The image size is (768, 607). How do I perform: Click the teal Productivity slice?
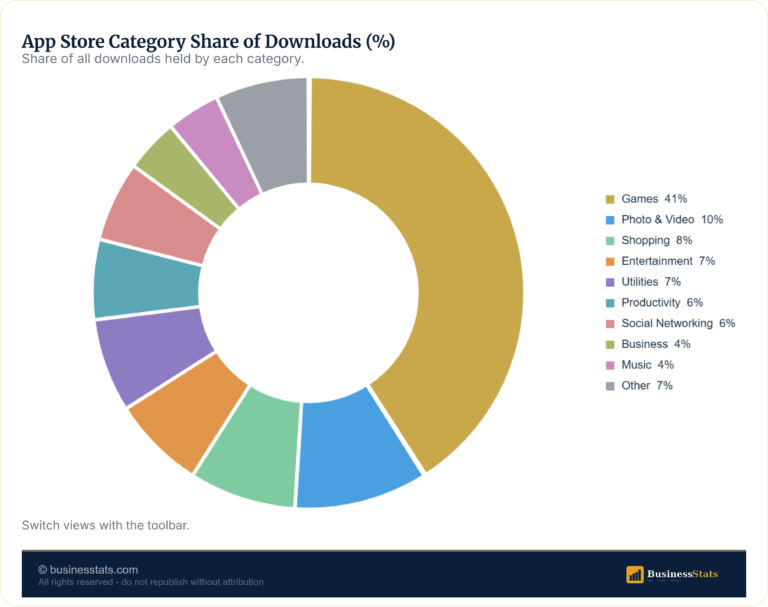click(x=146, y=282)
